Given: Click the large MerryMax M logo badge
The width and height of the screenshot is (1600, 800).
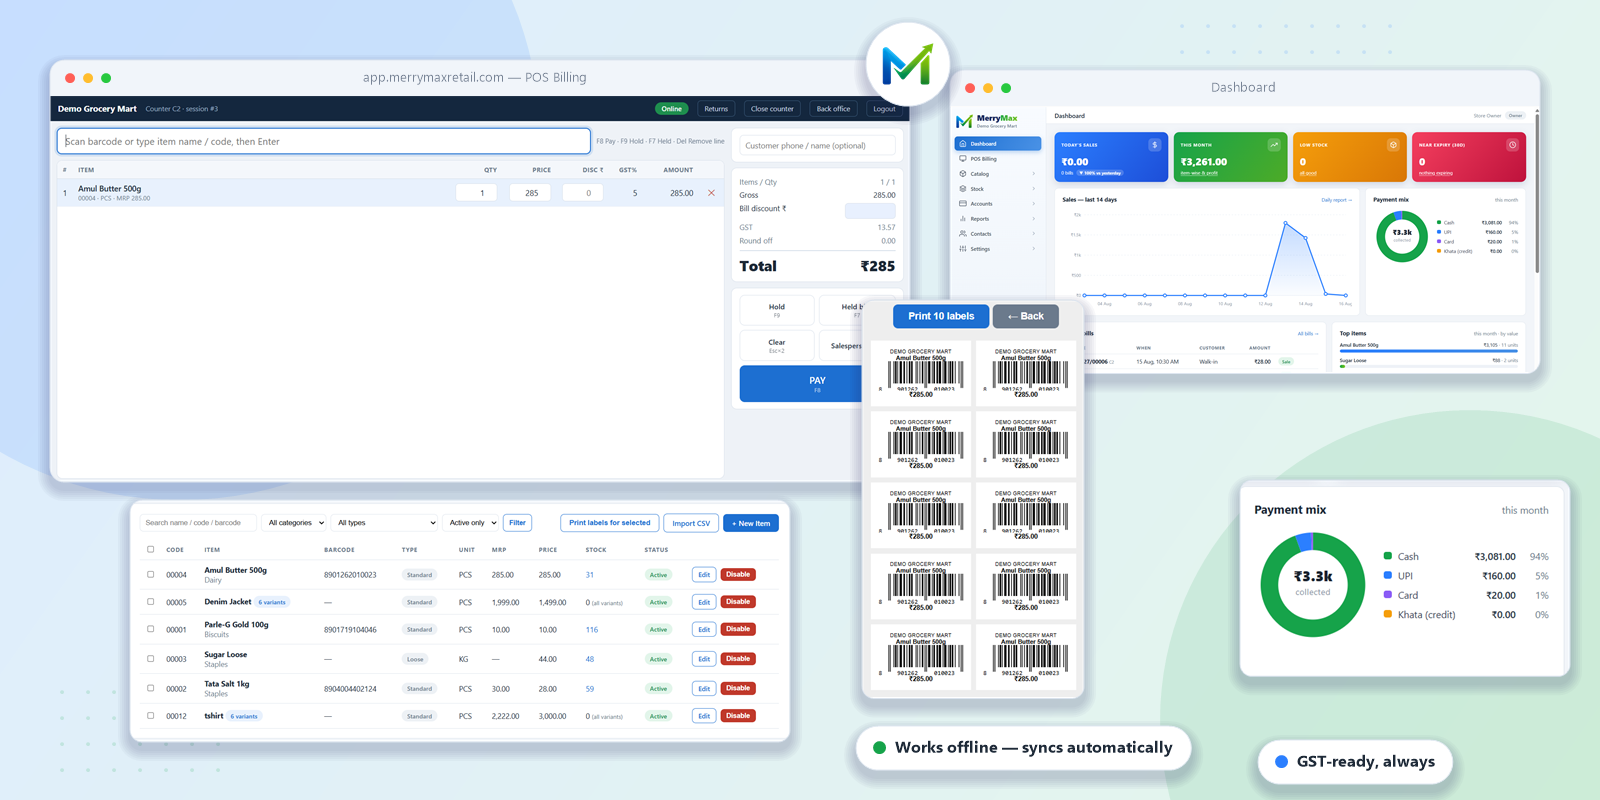Looking at the screenshot, I should click(907, 65).
